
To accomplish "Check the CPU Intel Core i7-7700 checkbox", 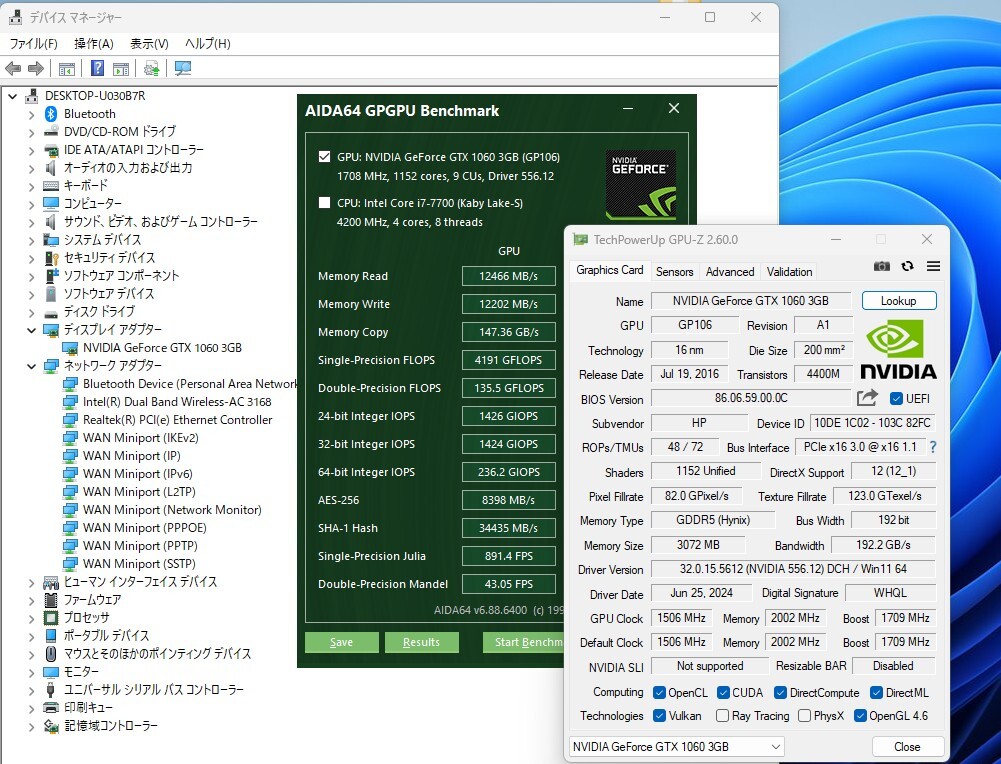I will pos(324,202).
